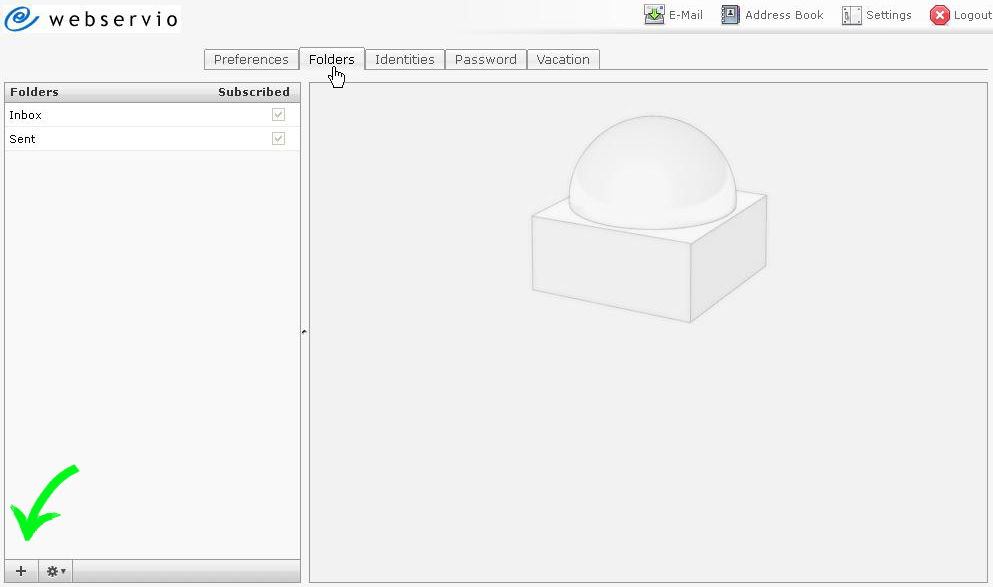Click the Subscribed column header
The width and height of the screenshot is (993, 587).
pos(254,92)
